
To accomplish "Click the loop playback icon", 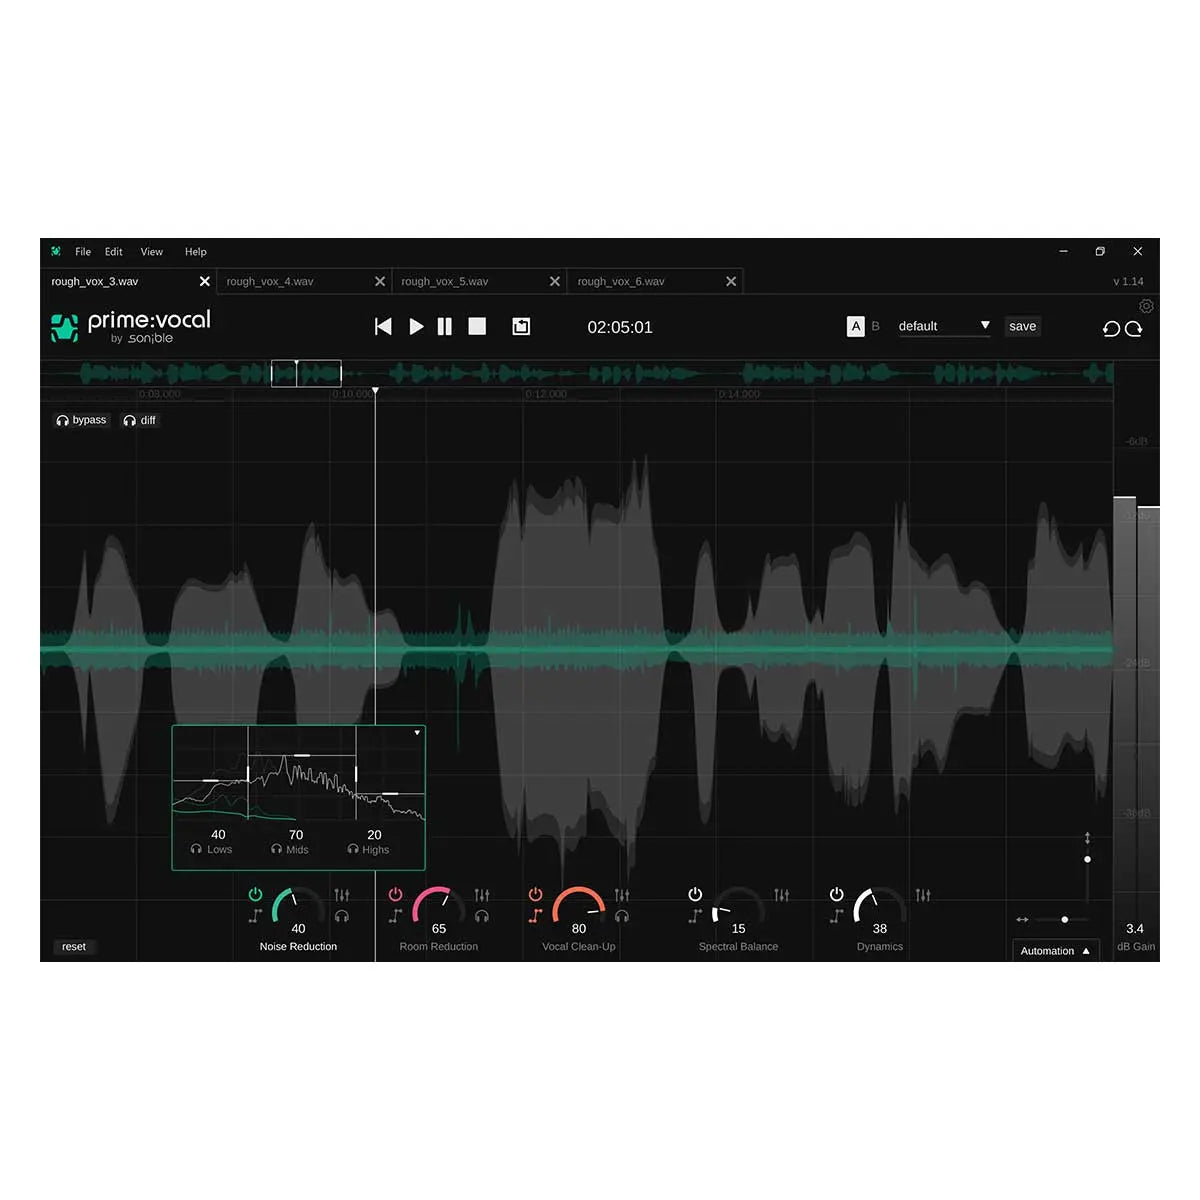I will [x=521, y=326].
